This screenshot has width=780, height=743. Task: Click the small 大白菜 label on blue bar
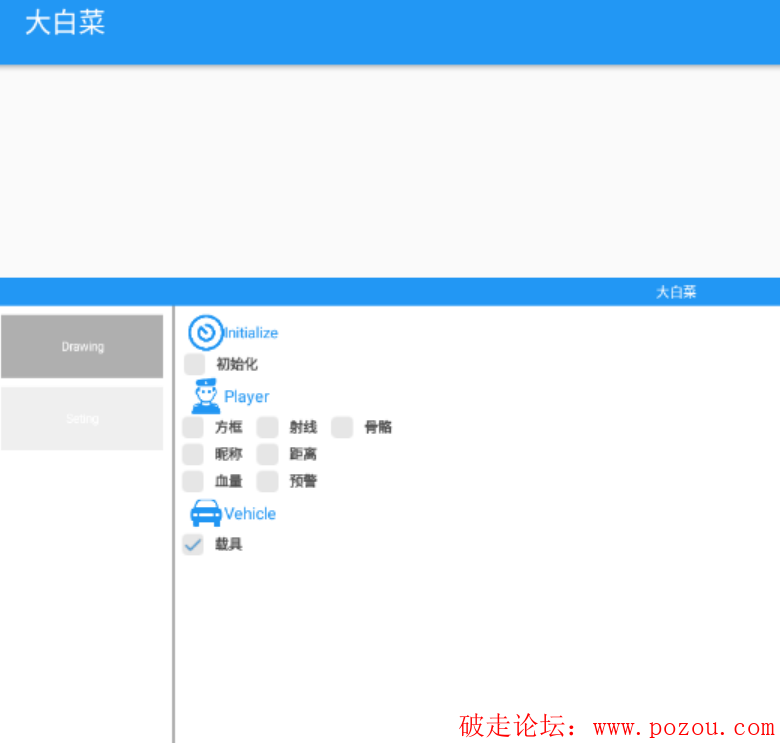pos(676,292)
